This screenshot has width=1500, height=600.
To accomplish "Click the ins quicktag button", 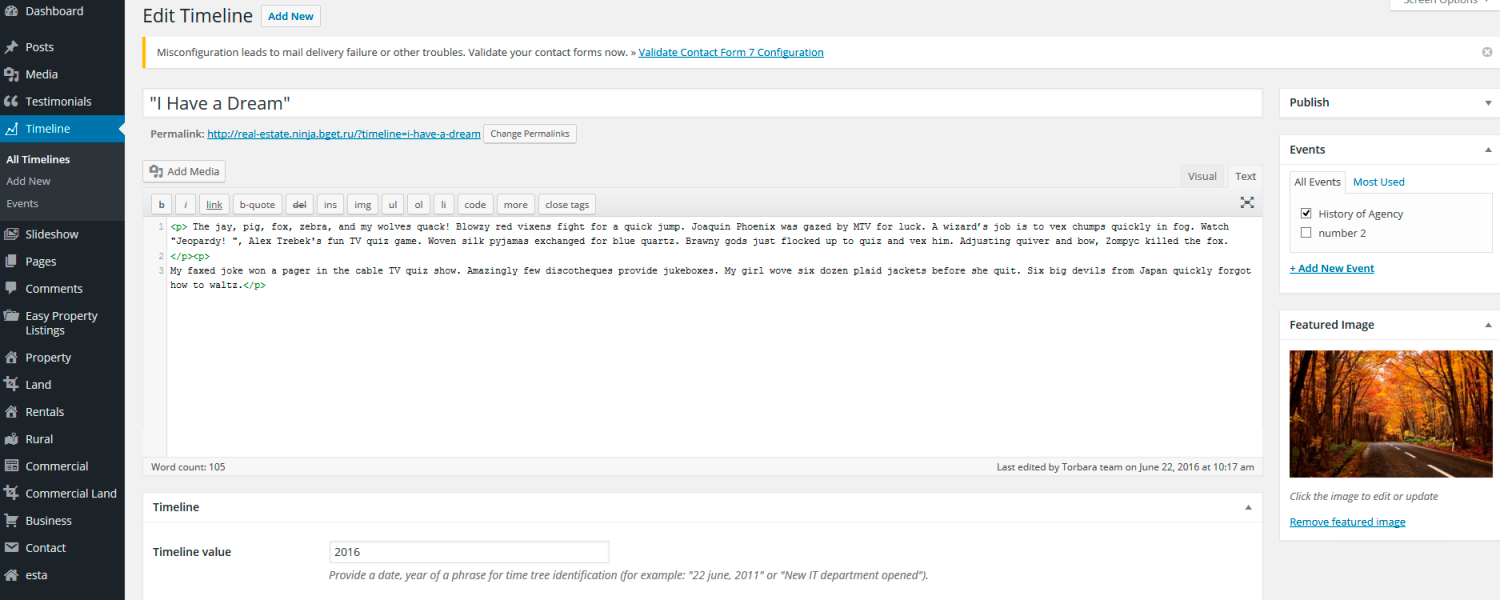I will 330,204.
